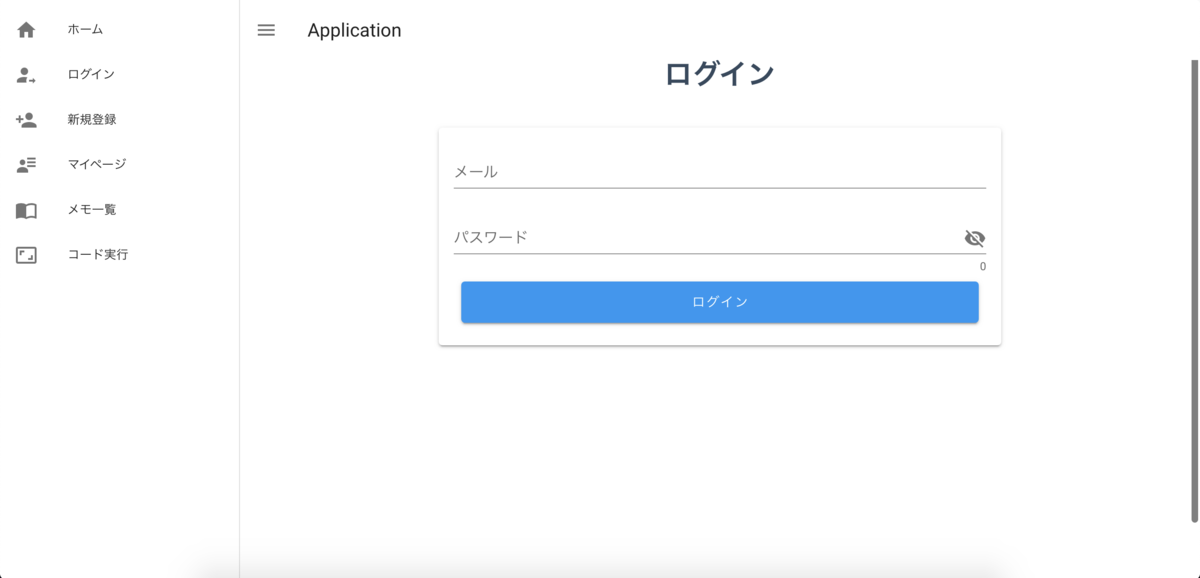1200x578 pixels.
Task: Focus the メール input field
Action: (719, 172)
